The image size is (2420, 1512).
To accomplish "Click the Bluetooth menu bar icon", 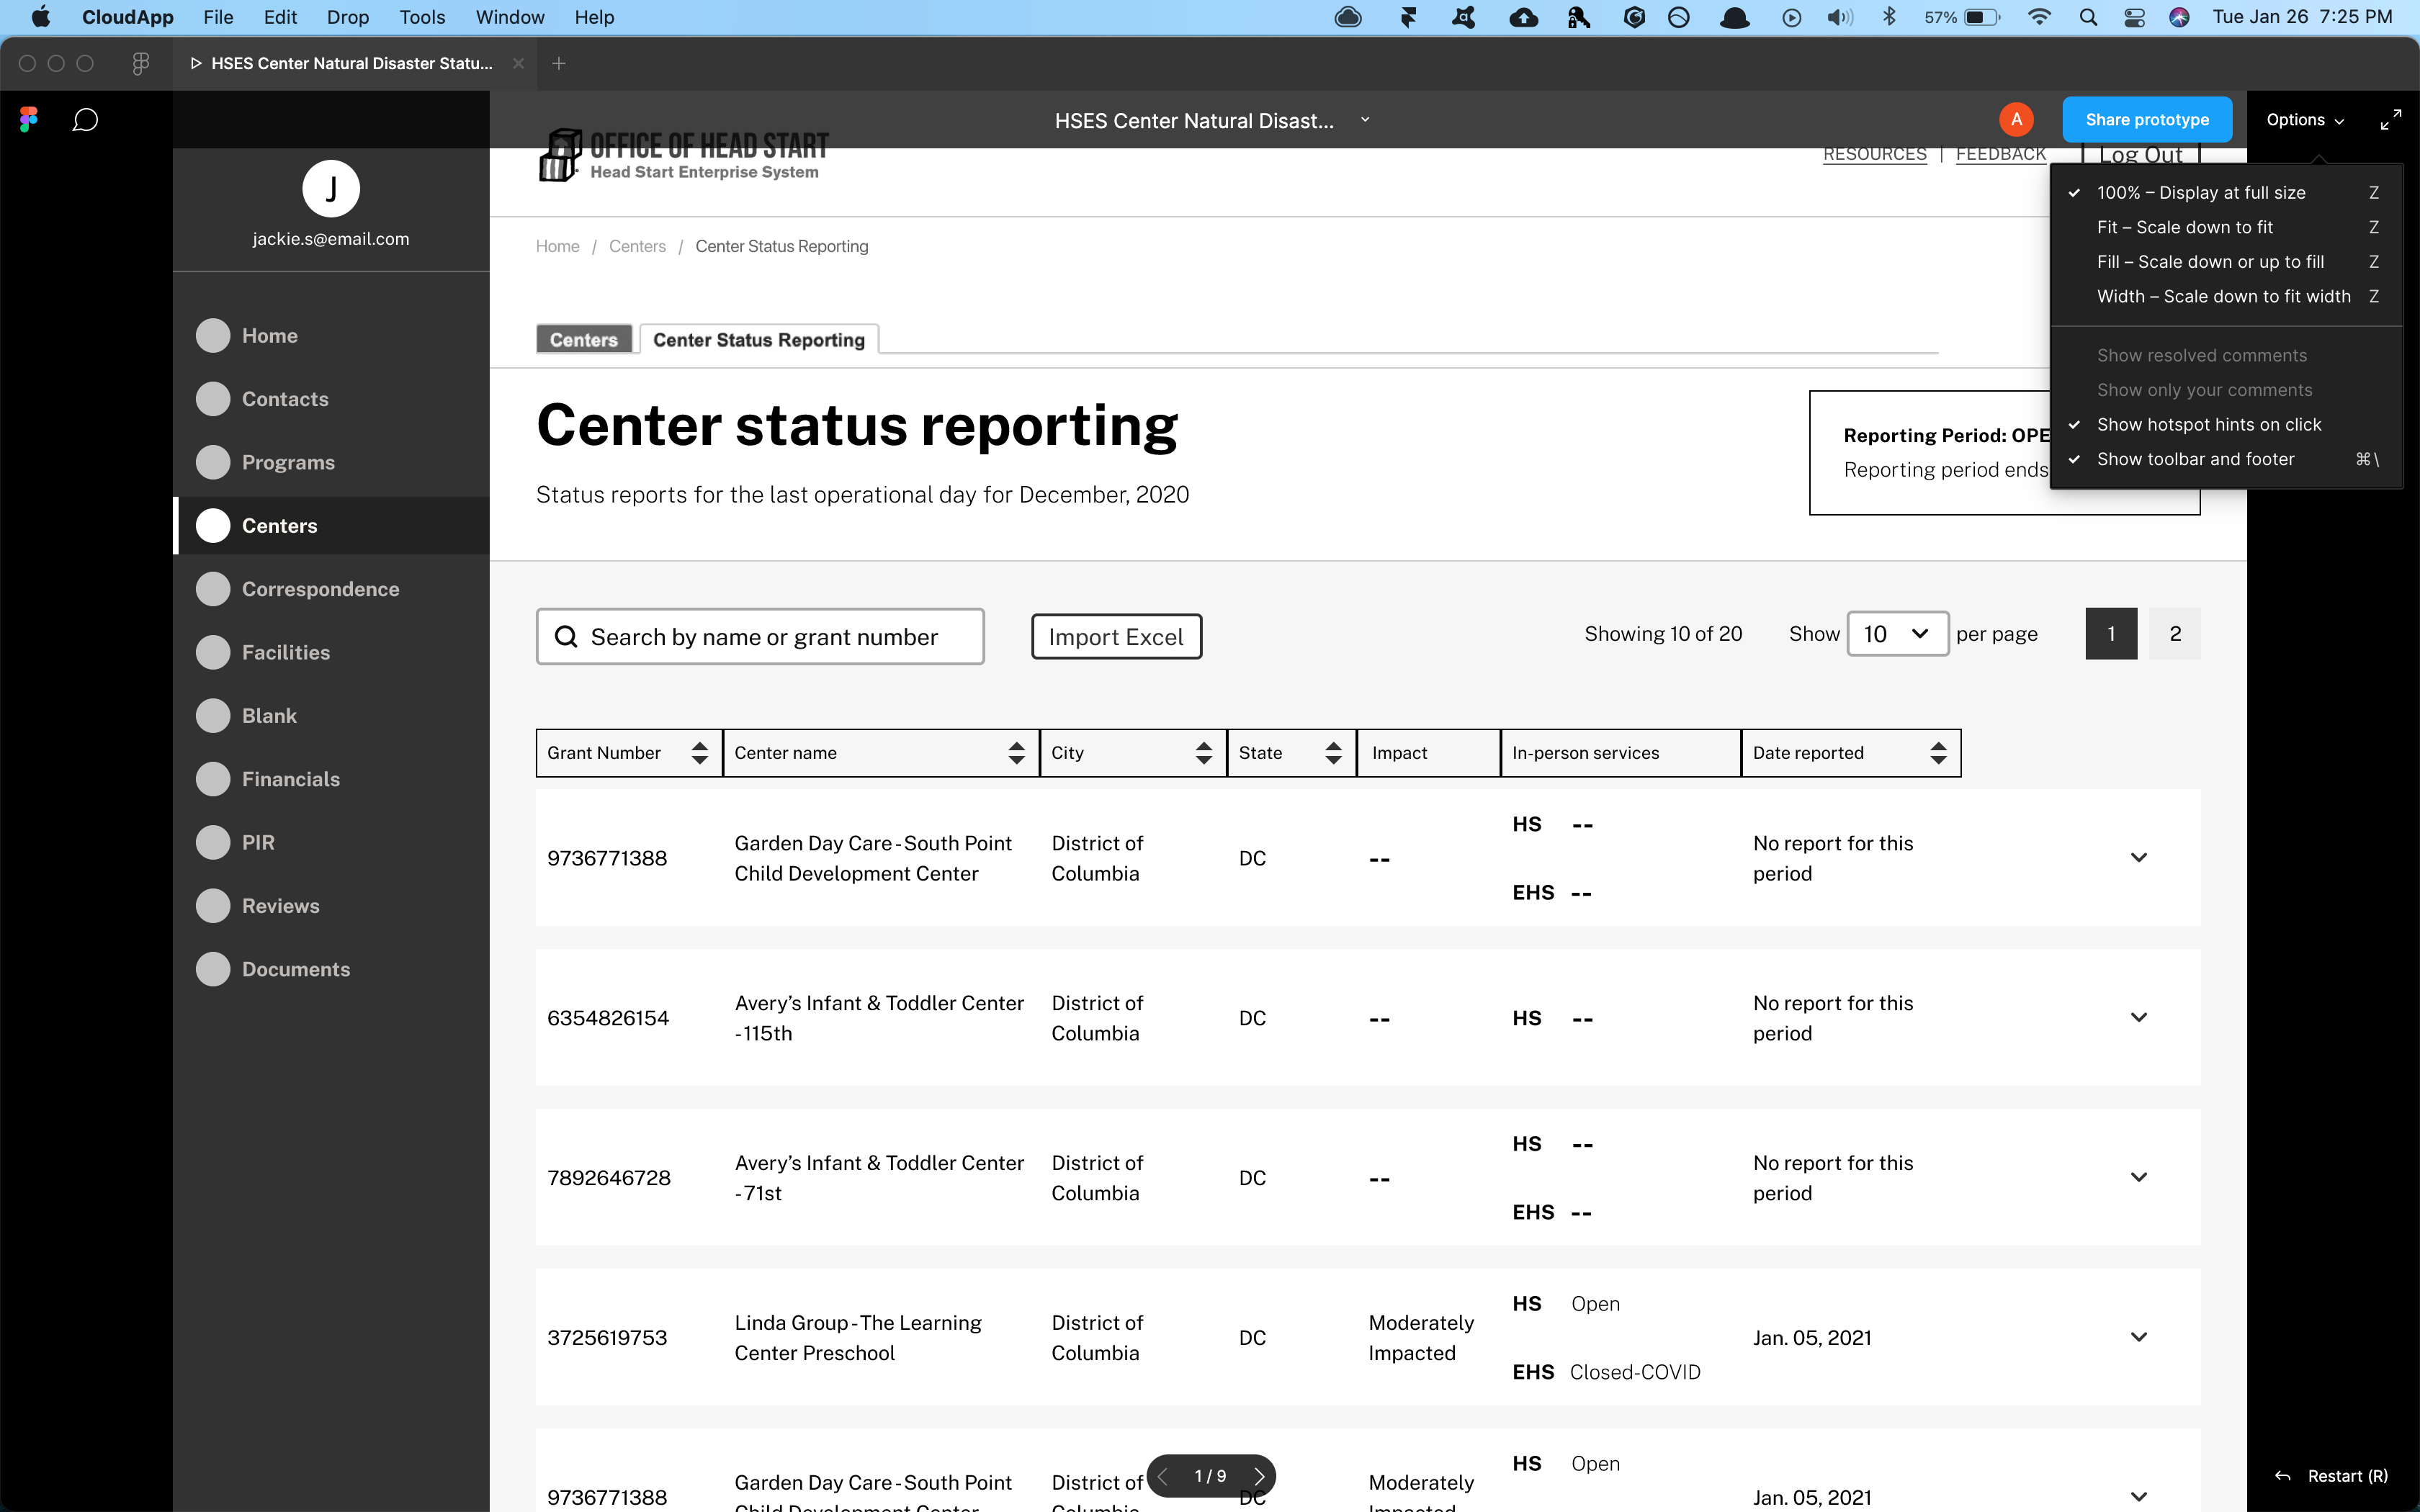I will [x=1889, y=17].
